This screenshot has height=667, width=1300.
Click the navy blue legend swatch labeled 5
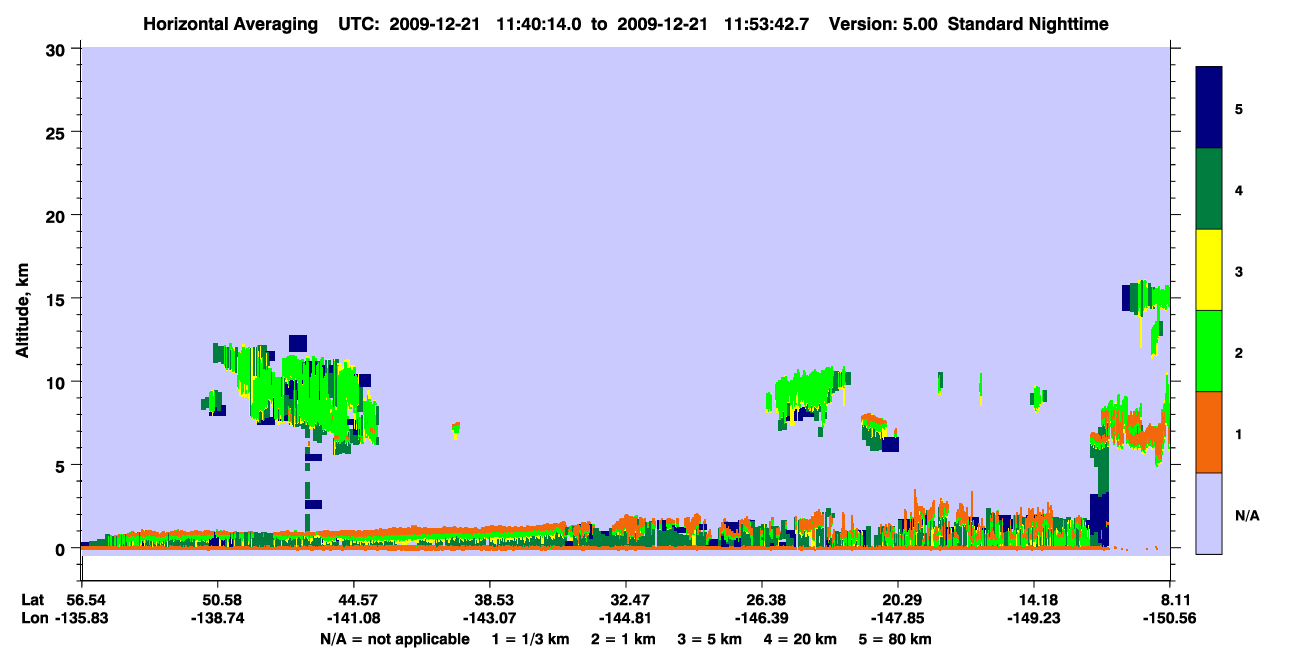(1209, 108)
